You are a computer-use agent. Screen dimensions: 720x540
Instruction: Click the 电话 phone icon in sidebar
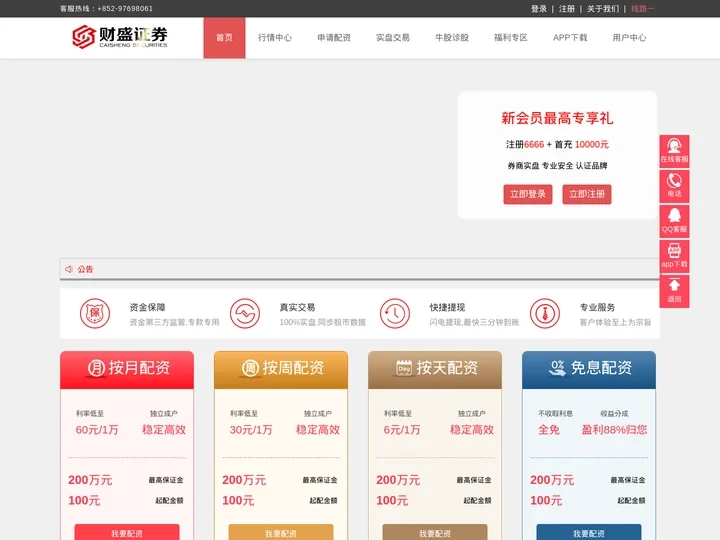[674, 186]
